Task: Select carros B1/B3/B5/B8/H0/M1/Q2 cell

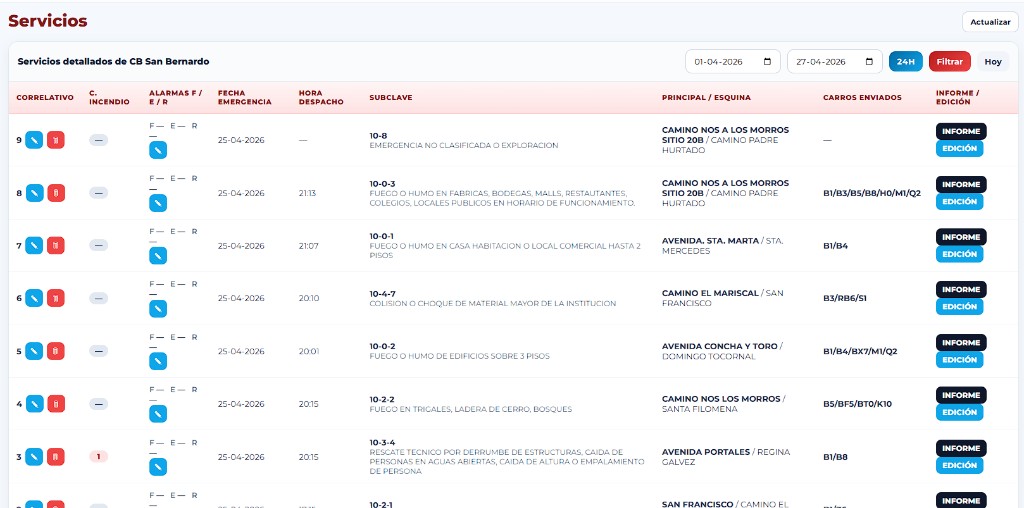Action: pos(872,193)
